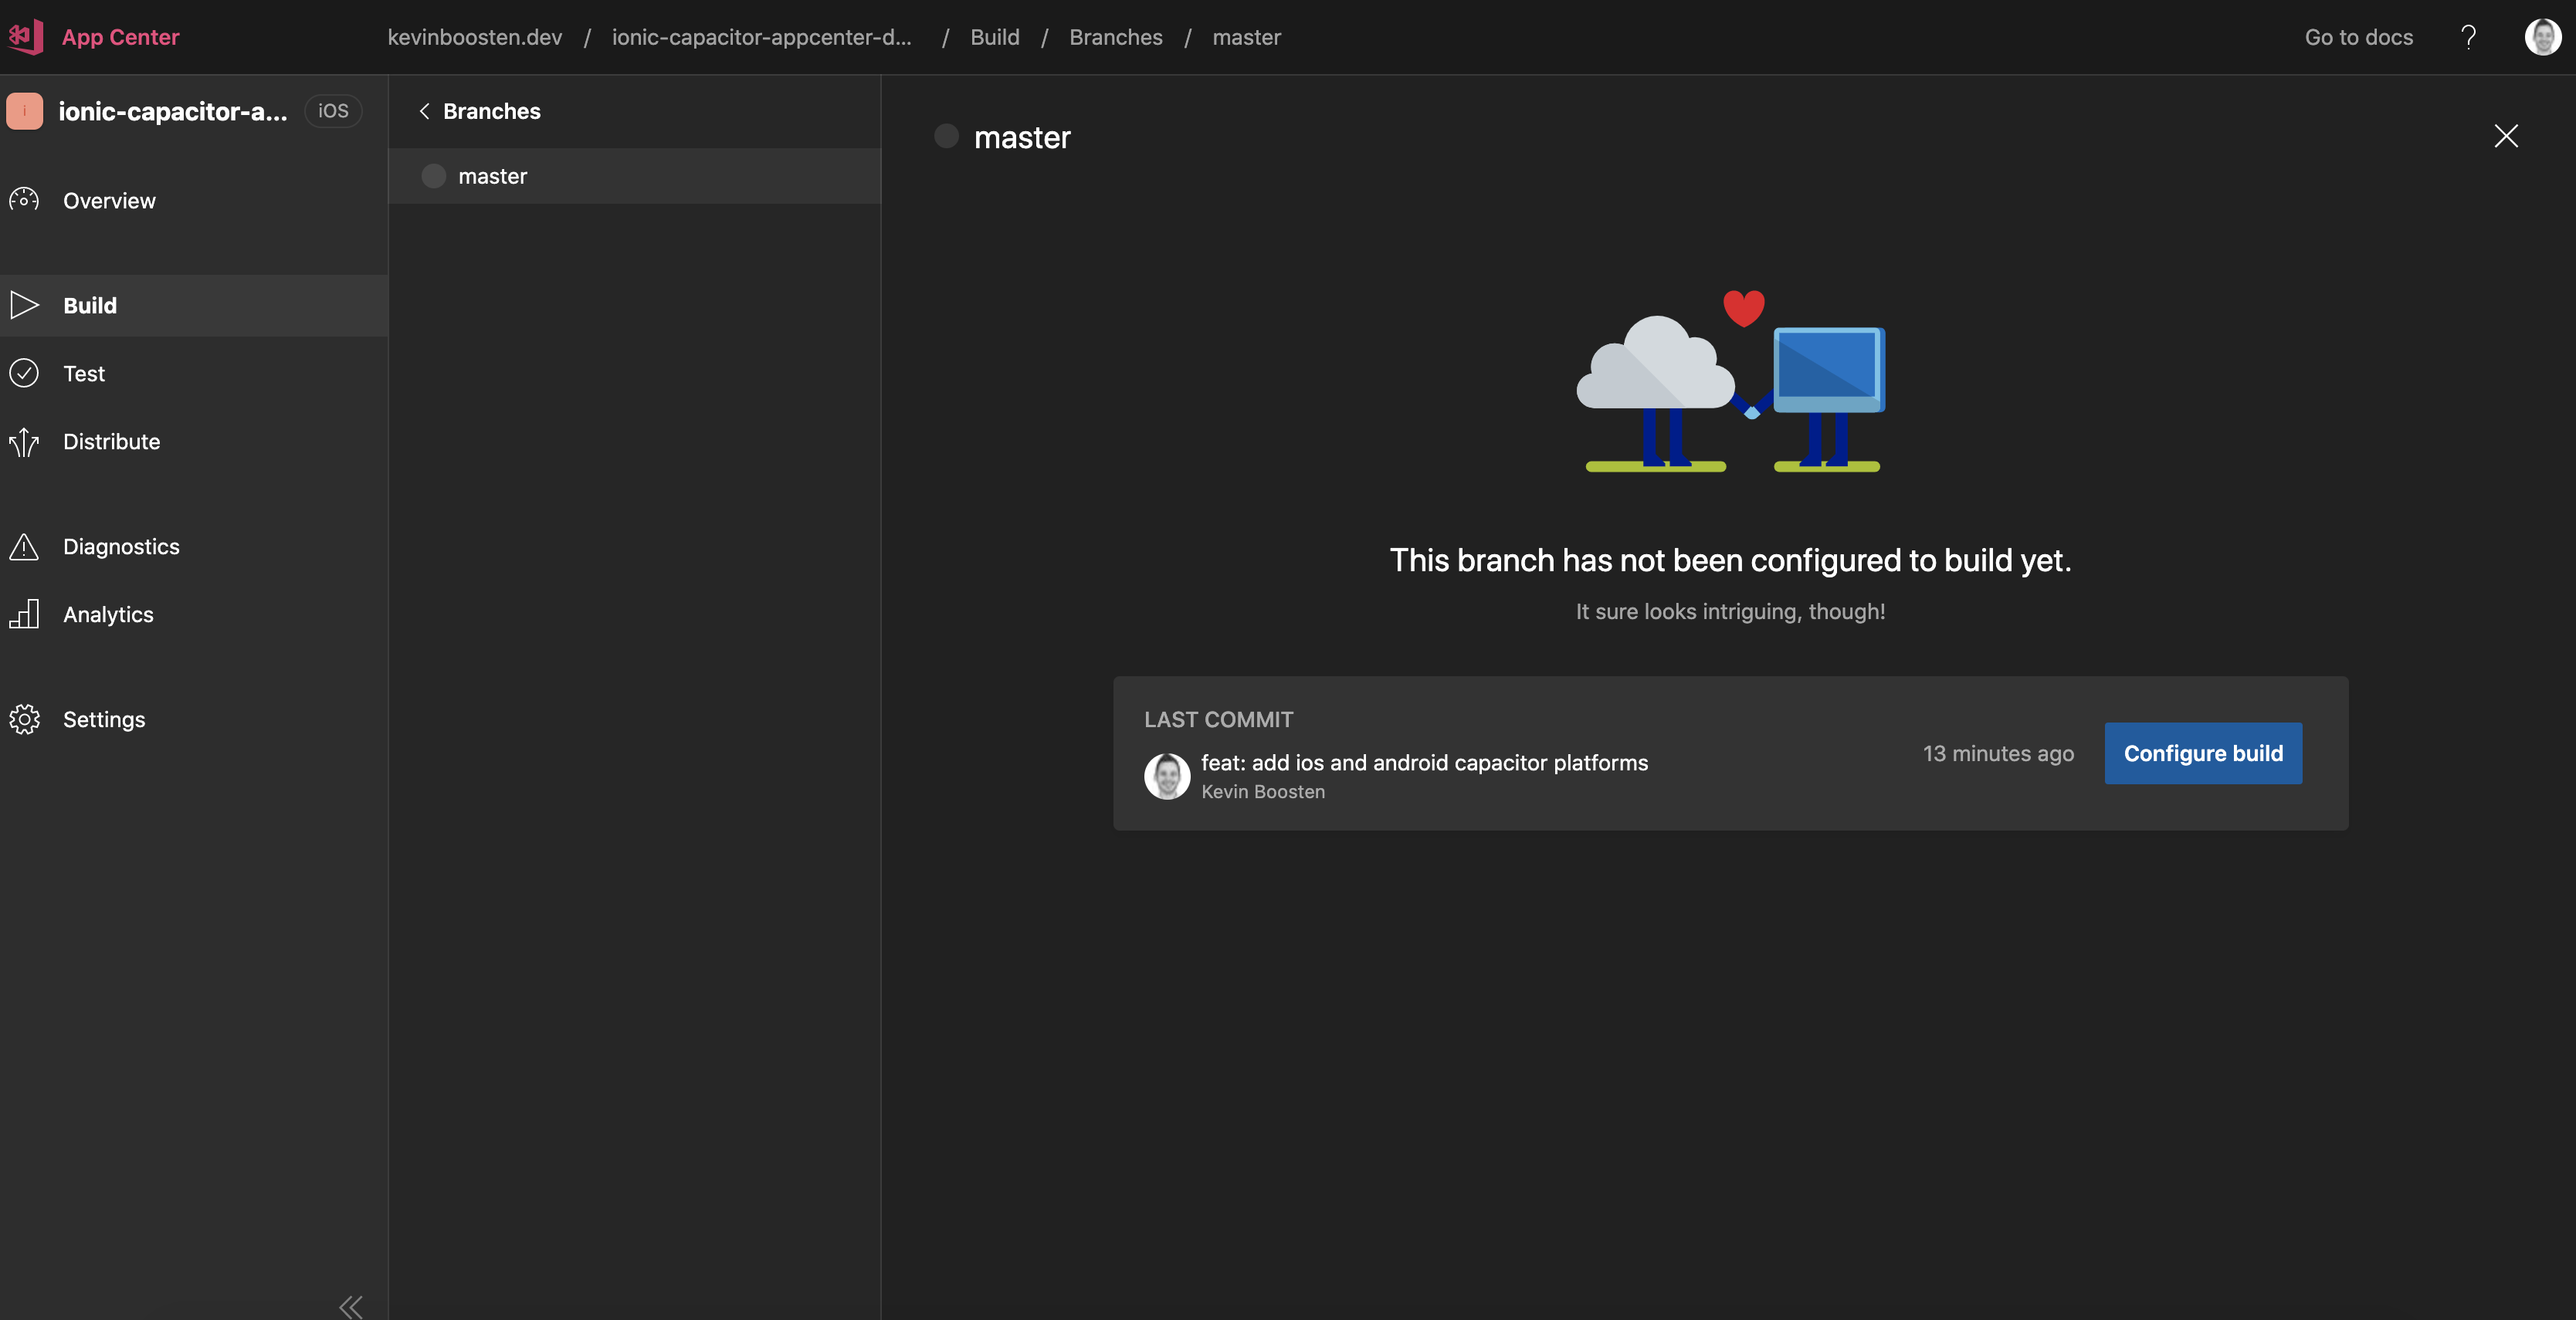
Task: Click the Distribute arrows icon
Action: coord(24,441)
